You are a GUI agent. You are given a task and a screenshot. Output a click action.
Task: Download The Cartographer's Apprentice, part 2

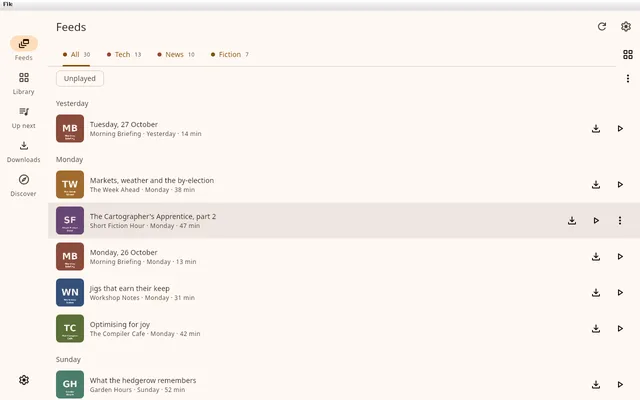pos(572,220)
